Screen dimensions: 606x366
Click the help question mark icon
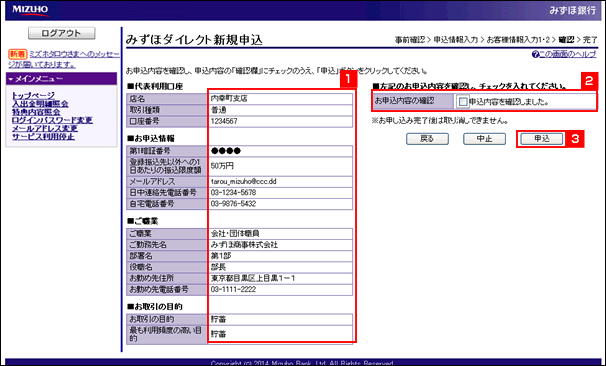[x=535, y=54]
